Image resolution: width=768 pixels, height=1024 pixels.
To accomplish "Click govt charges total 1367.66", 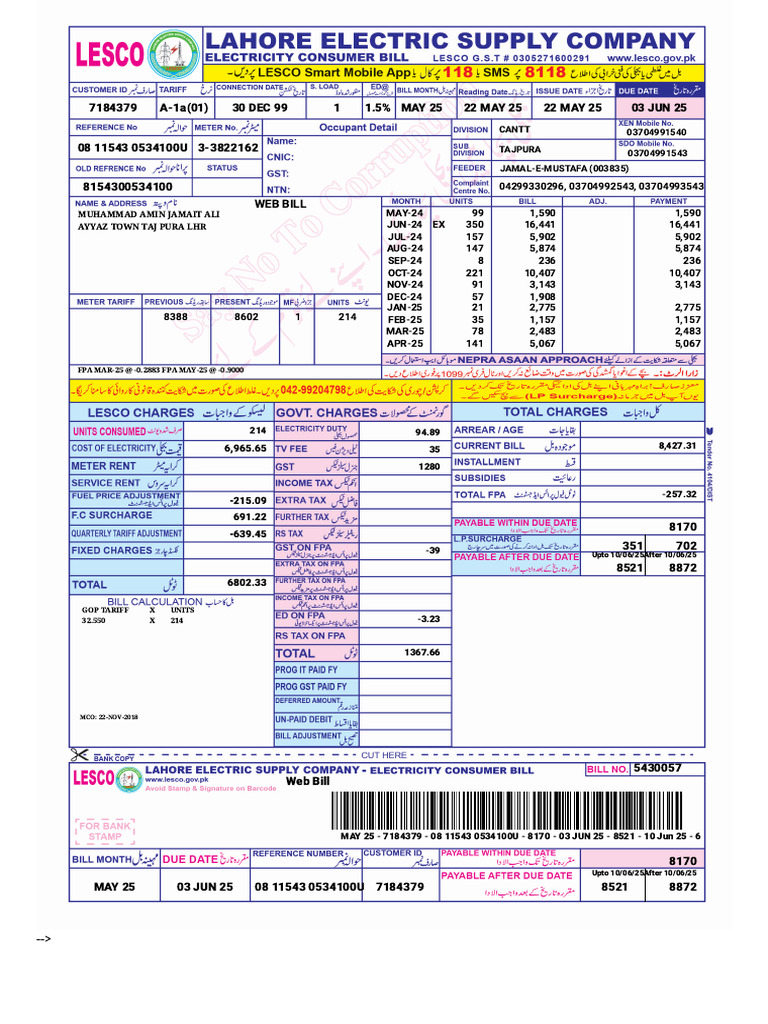I will (422, 652).
